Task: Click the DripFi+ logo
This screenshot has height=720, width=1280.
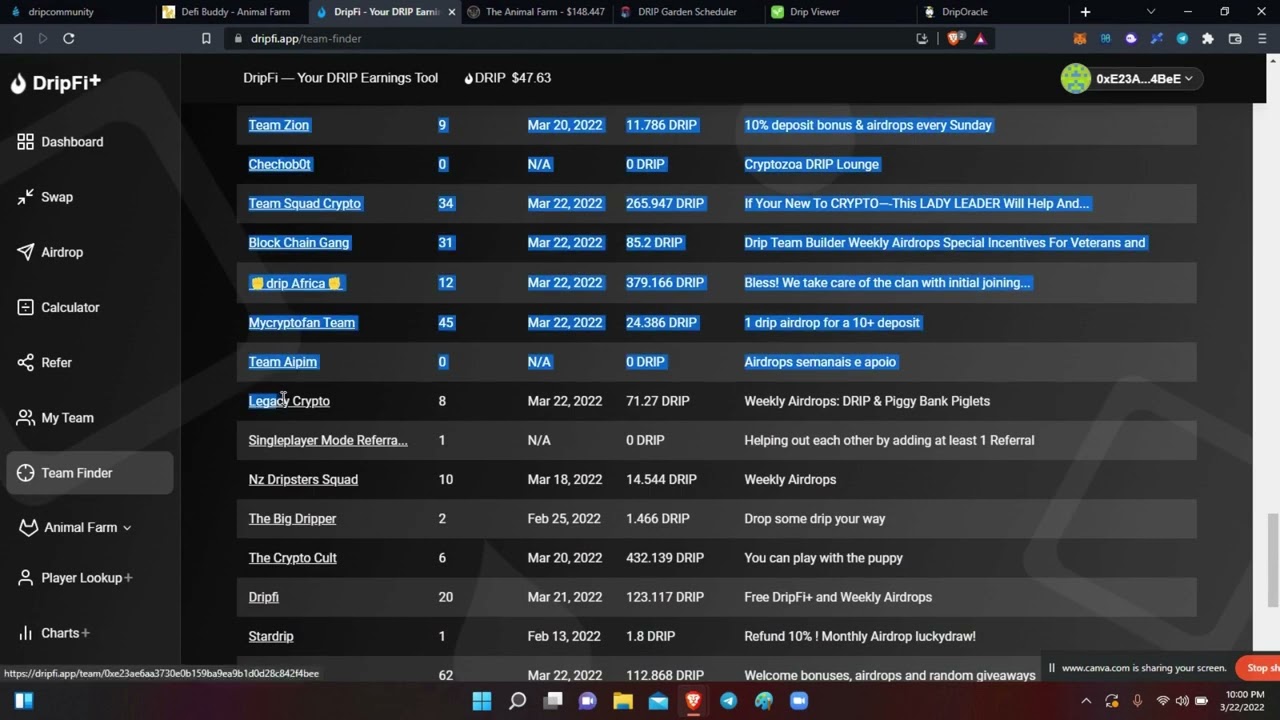Action: (55, 83)
